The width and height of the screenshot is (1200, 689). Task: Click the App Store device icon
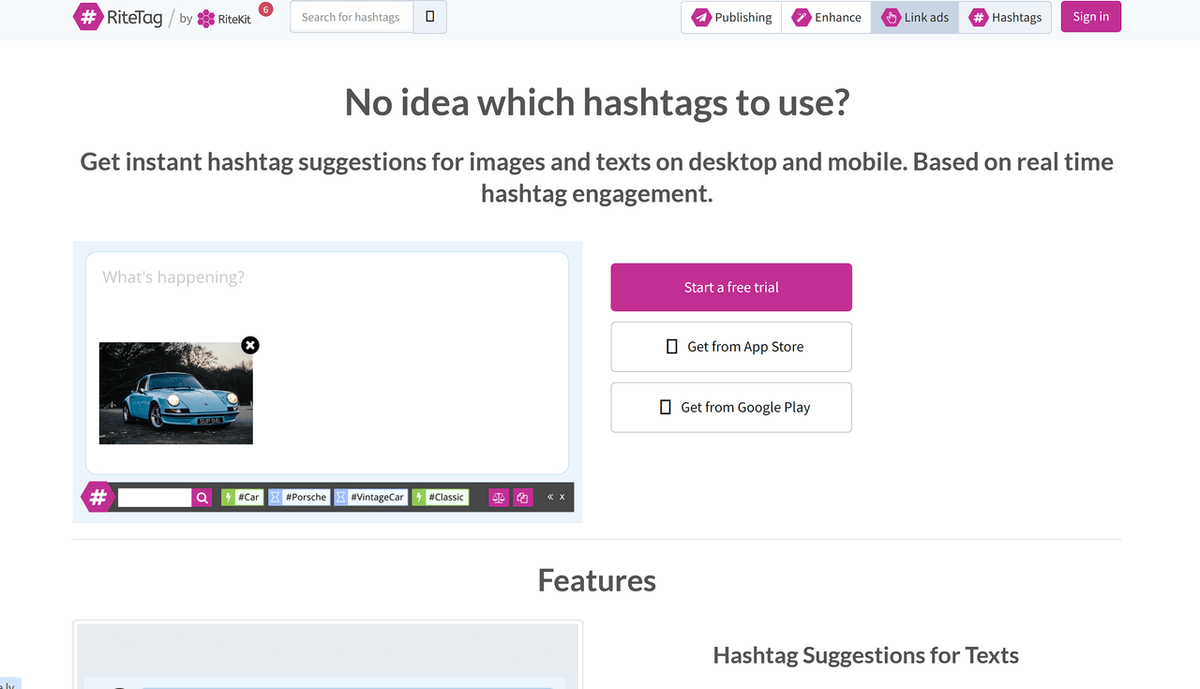(x=672, y=347)
